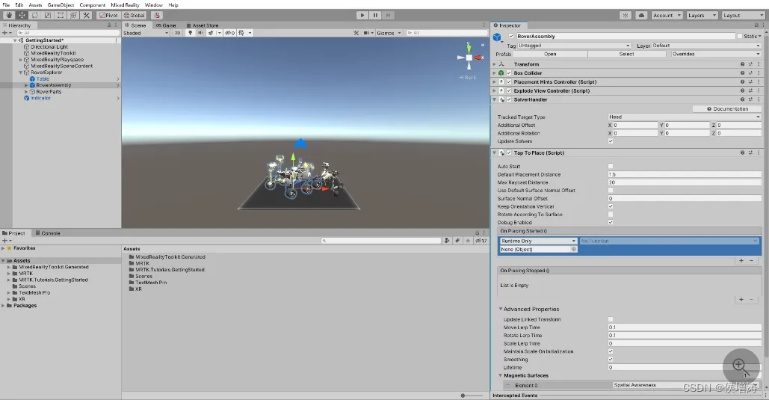Image resolution: width=769 pixels, height=400 pixels.
Task: Collapse the Advanced Properties section
Action: (x=501, y=309)
